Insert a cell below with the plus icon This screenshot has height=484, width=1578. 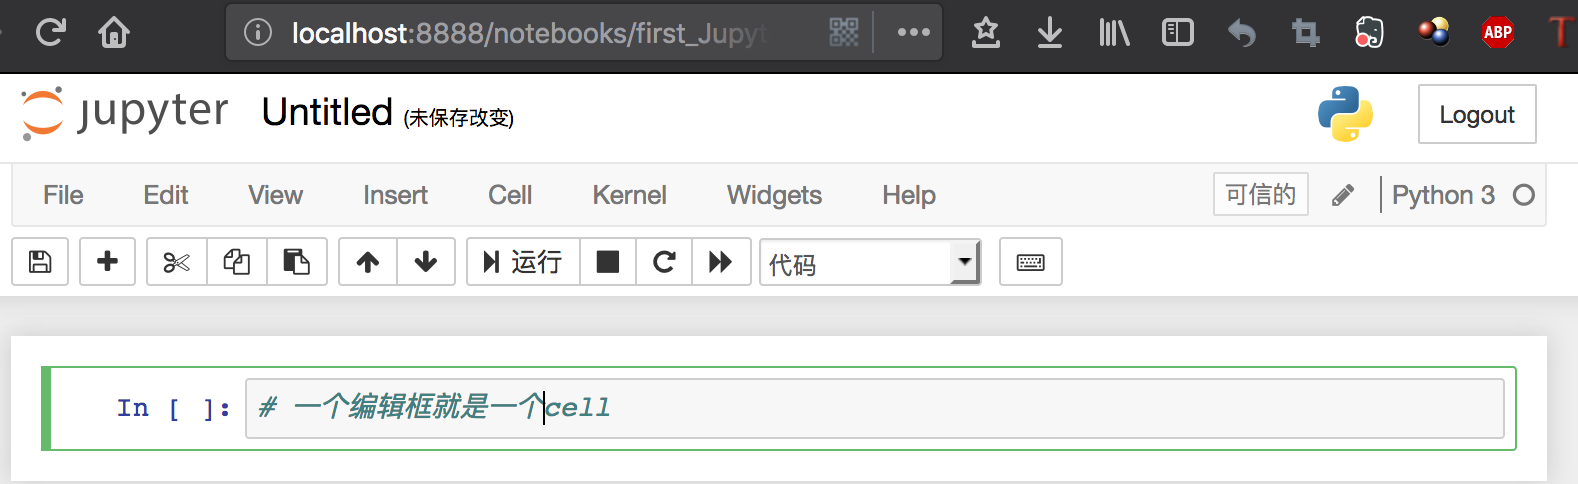107,262
